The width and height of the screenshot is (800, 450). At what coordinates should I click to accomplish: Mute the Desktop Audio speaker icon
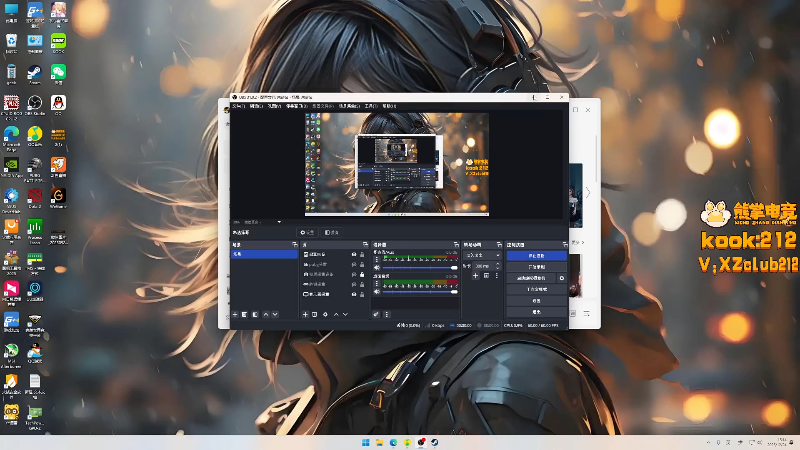click(x=377, y=292)
